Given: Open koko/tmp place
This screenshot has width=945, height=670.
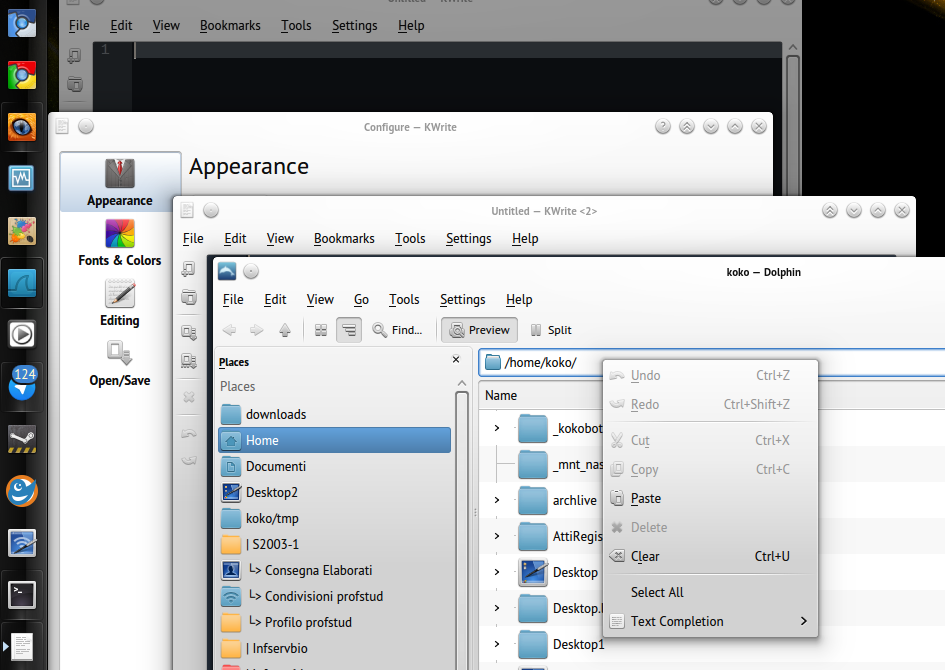Looking at the screenshot, I should [334, 518].
